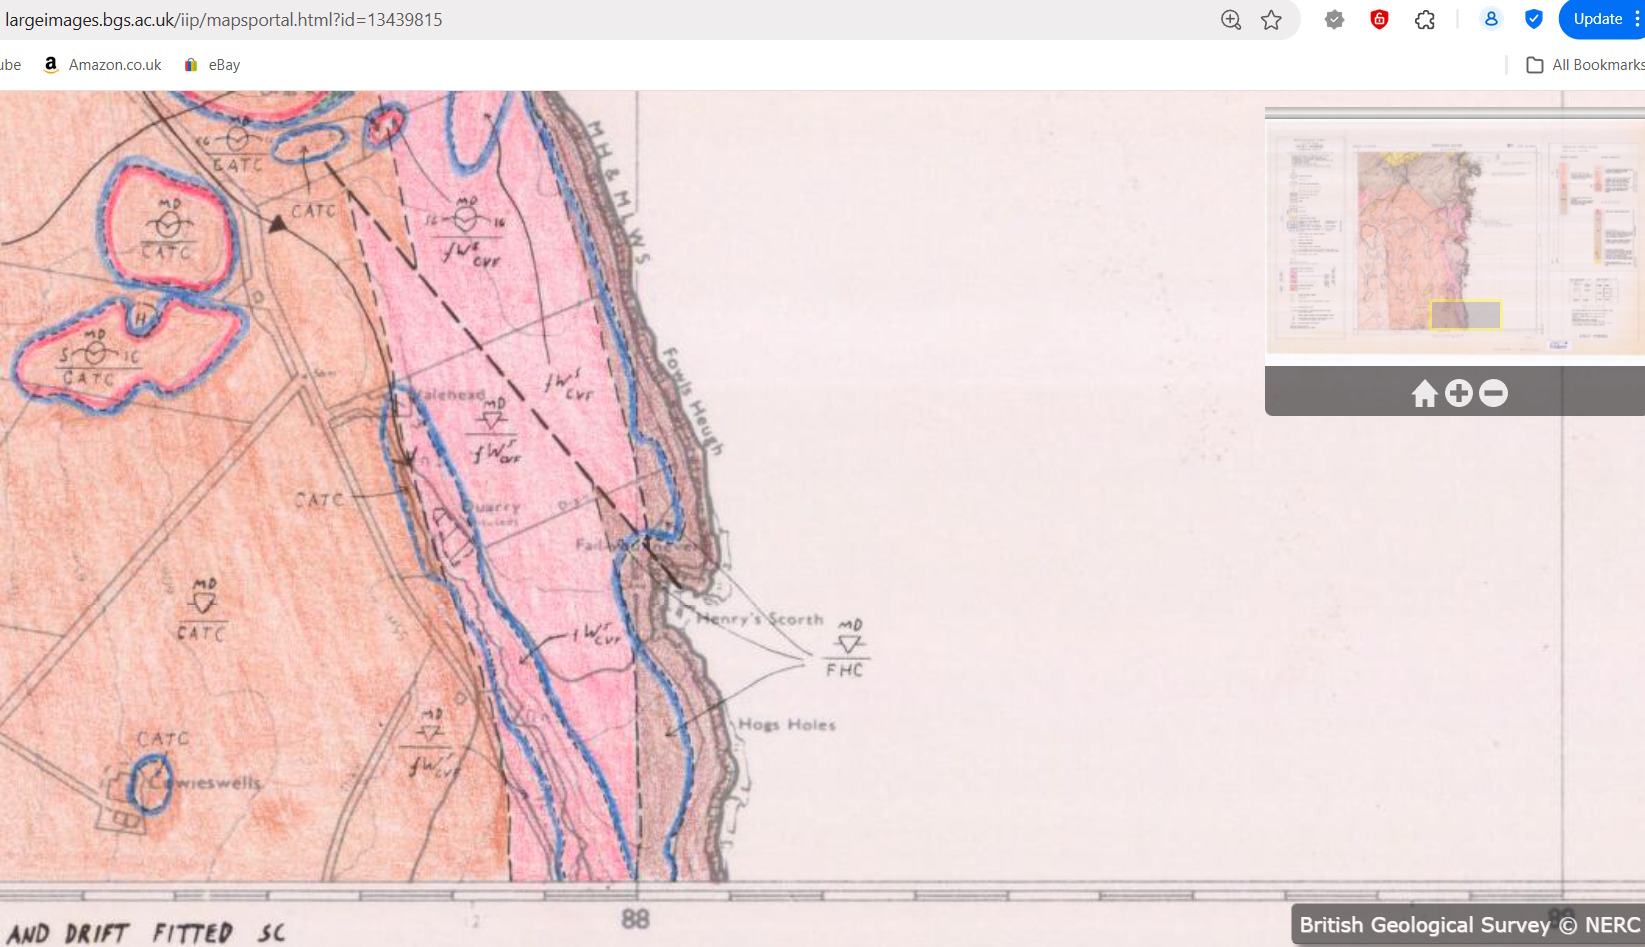This screenshot has width=1645, height=947.
Task: Open the Extensions puzzle piece menu
Action: [x=1425, y=20]
